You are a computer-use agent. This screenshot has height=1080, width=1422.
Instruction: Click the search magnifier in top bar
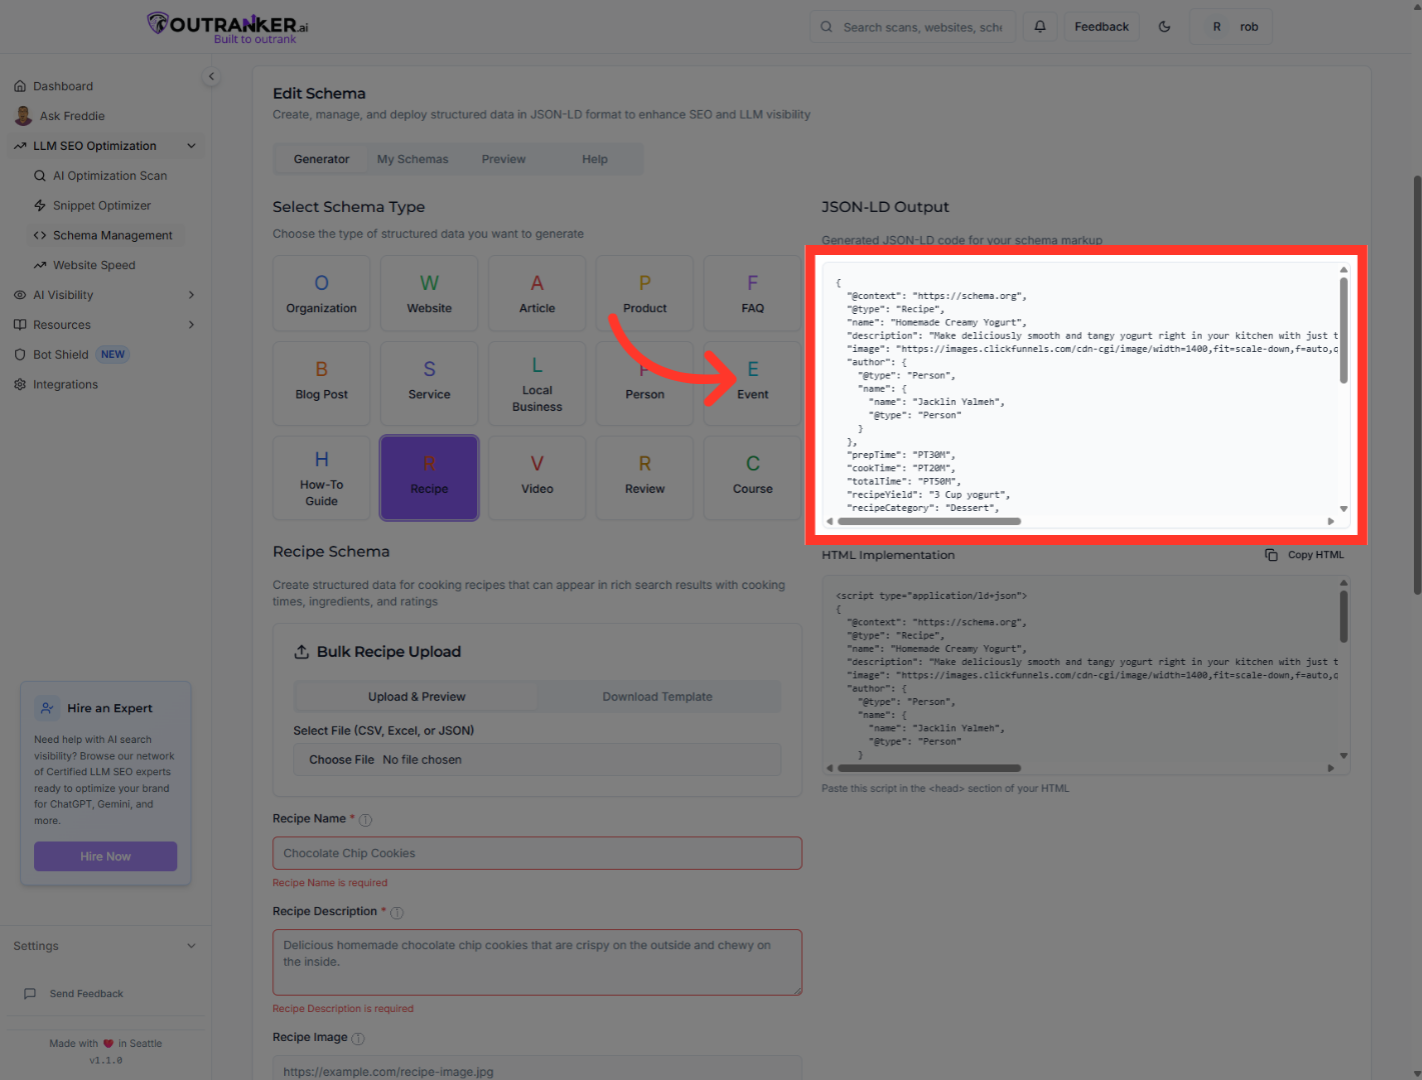826,26
